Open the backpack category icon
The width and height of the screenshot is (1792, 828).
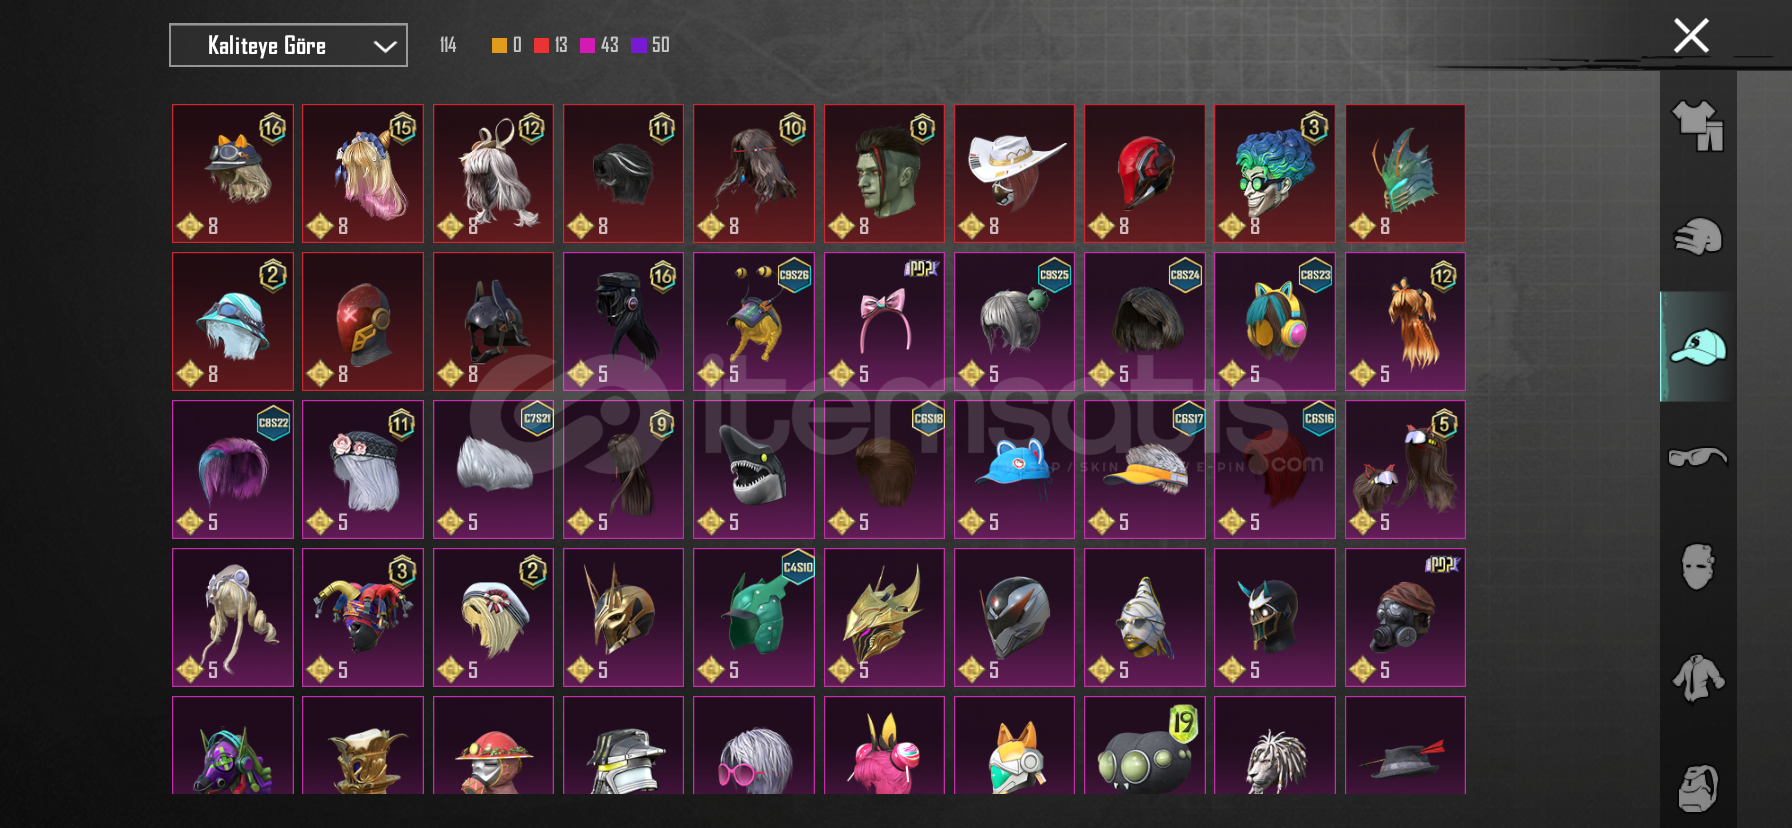click(1698, 788)
